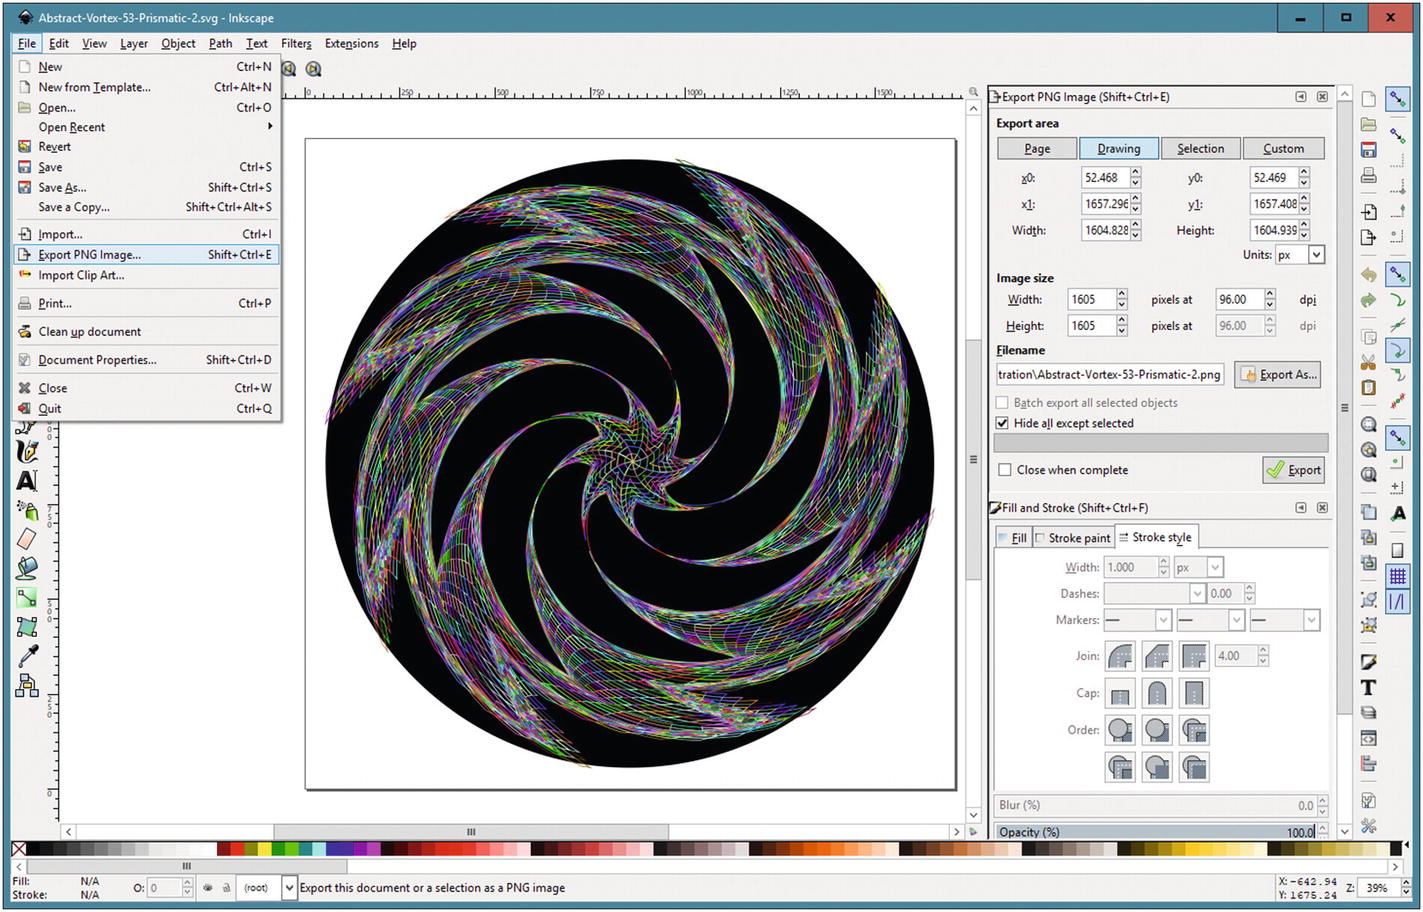Choose Export PNG Image in File menu
This screenshot has width=1423, height=912.
(x=145, y=255)
